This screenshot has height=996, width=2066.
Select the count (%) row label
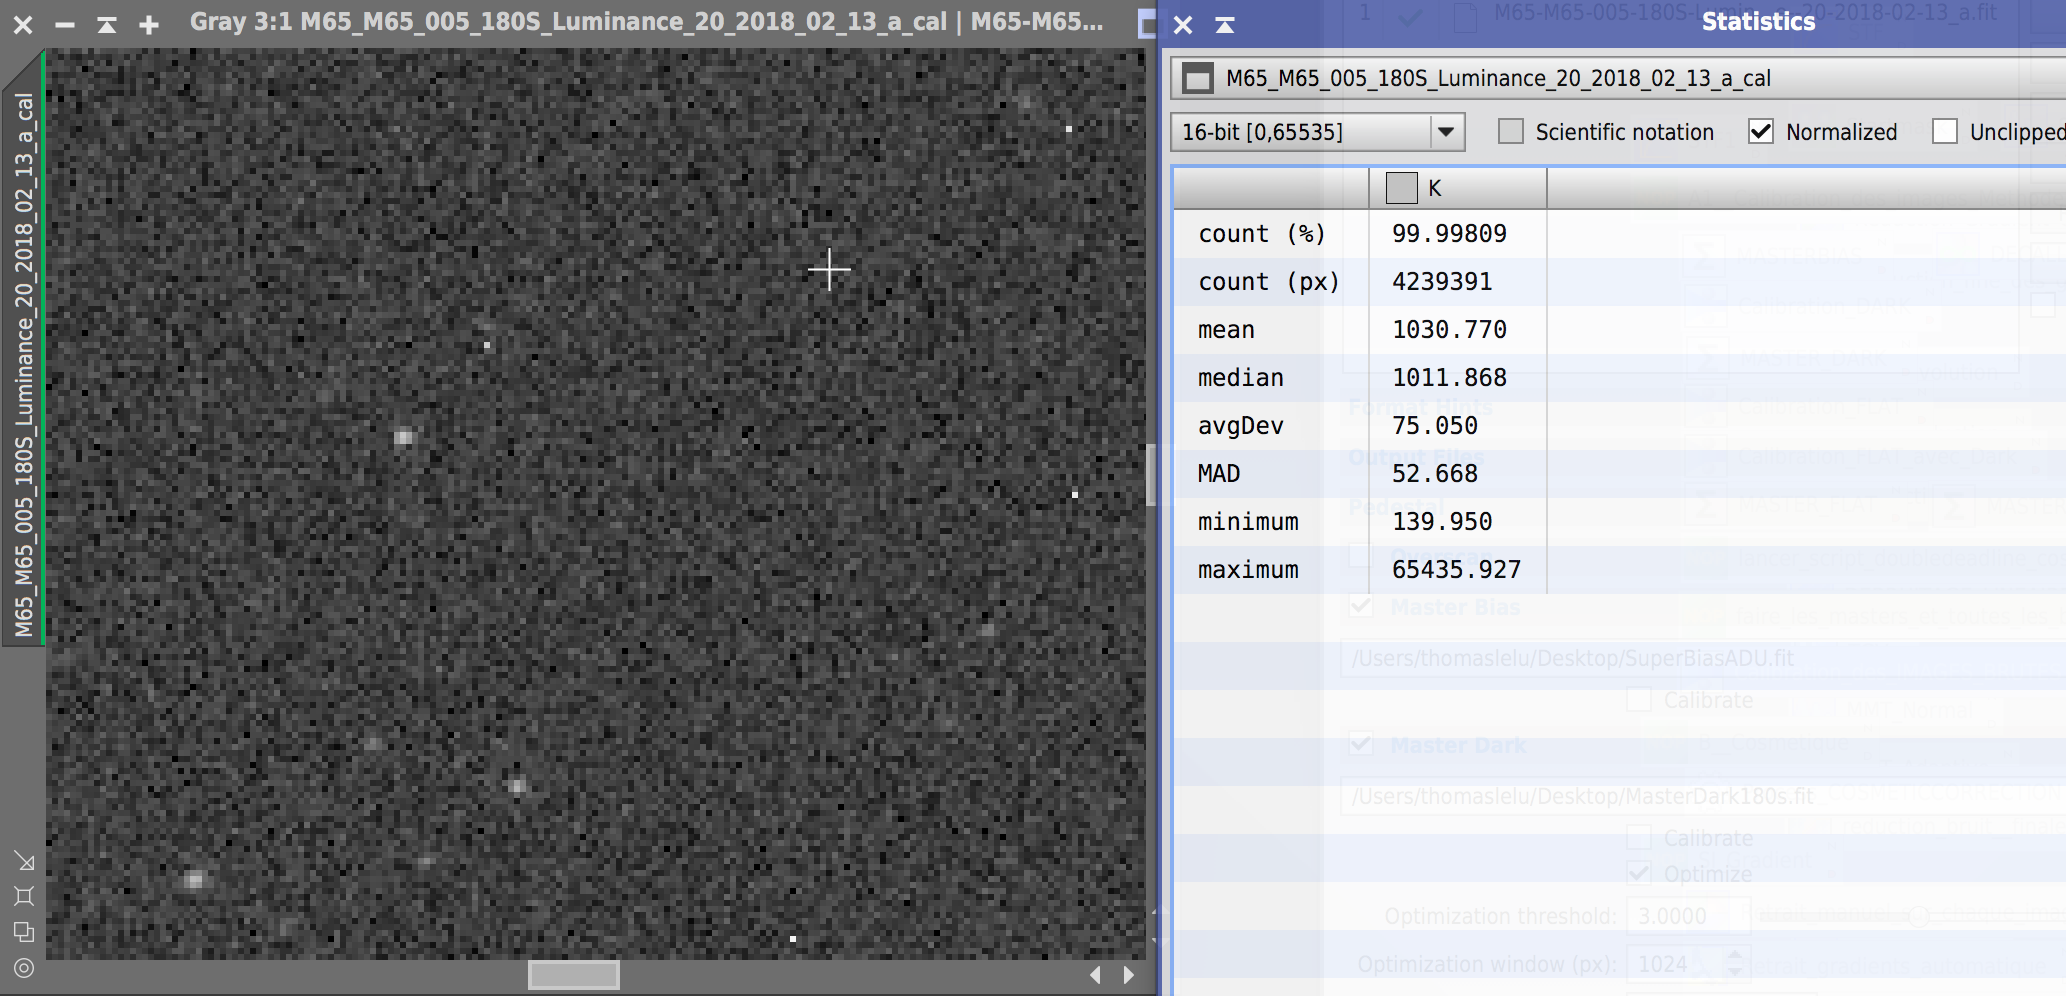coord(1262,234)
